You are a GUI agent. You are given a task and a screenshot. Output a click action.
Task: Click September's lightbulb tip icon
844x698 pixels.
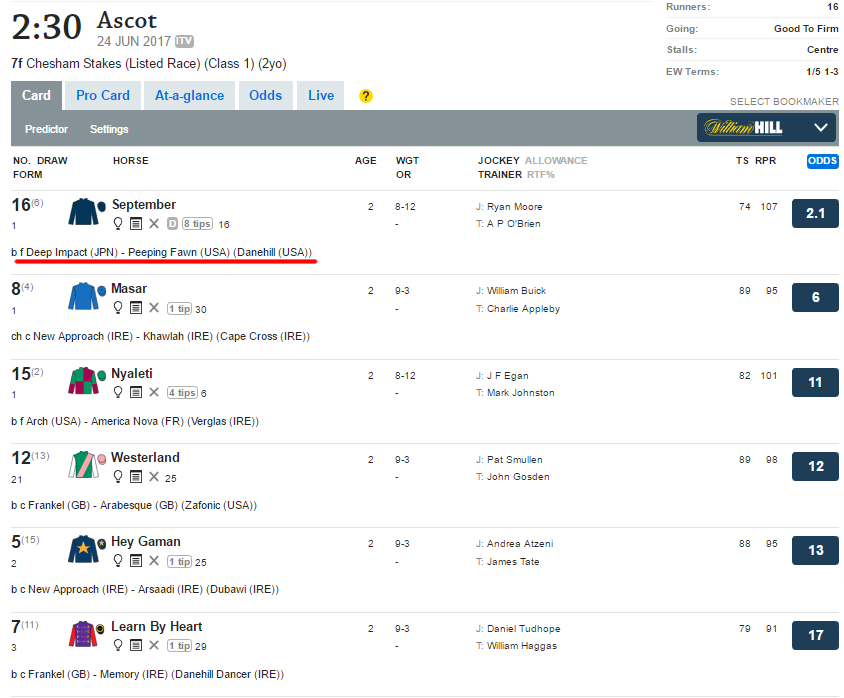tap(118, 224)
